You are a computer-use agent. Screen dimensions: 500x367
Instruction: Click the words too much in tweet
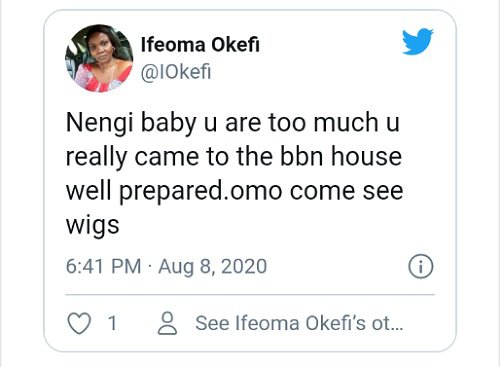(x=323, y=122)
